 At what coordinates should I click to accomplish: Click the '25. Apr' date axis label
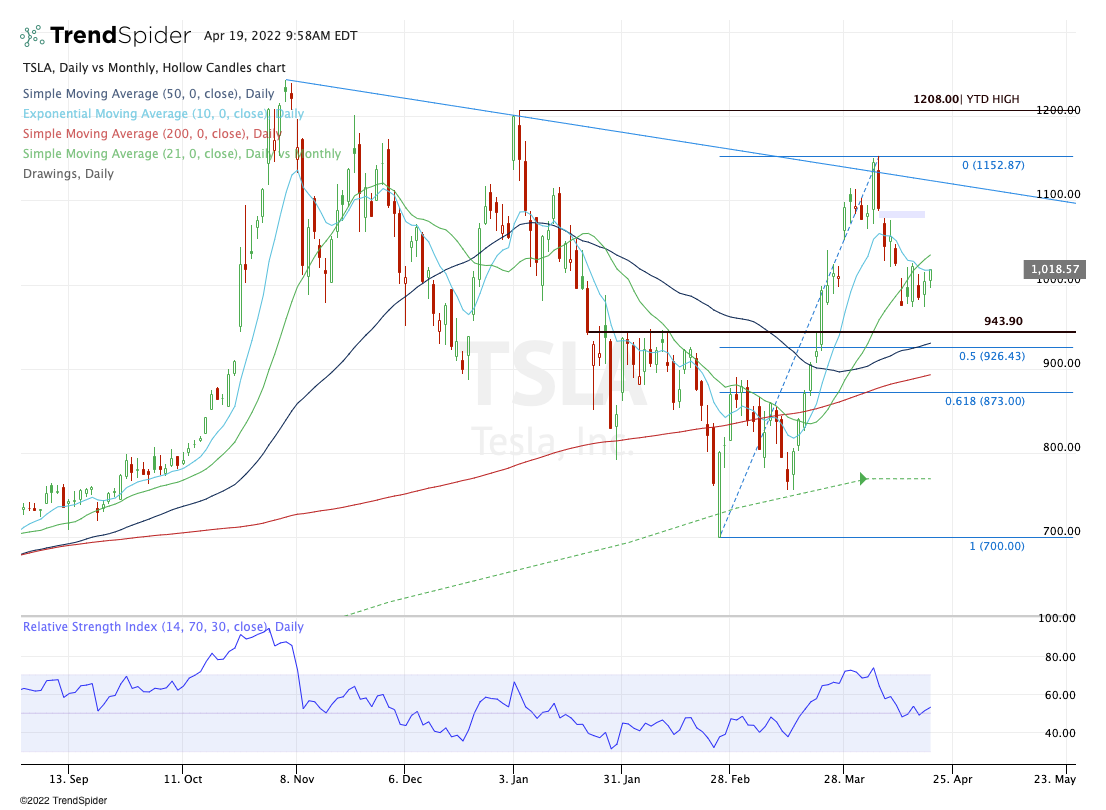click(953, 779)
